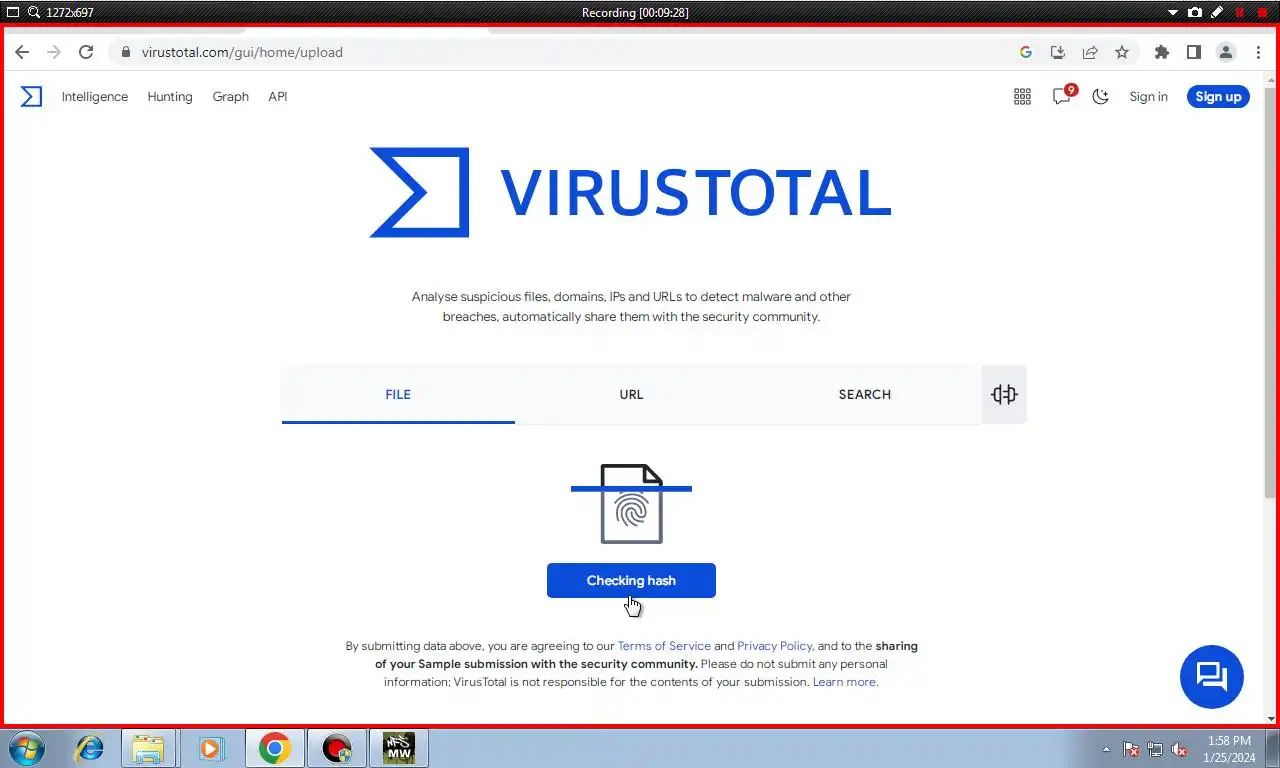1280x768 pixels.
Task: Open Windows Media Player from taskbar
Action: [x=211, y=748]
